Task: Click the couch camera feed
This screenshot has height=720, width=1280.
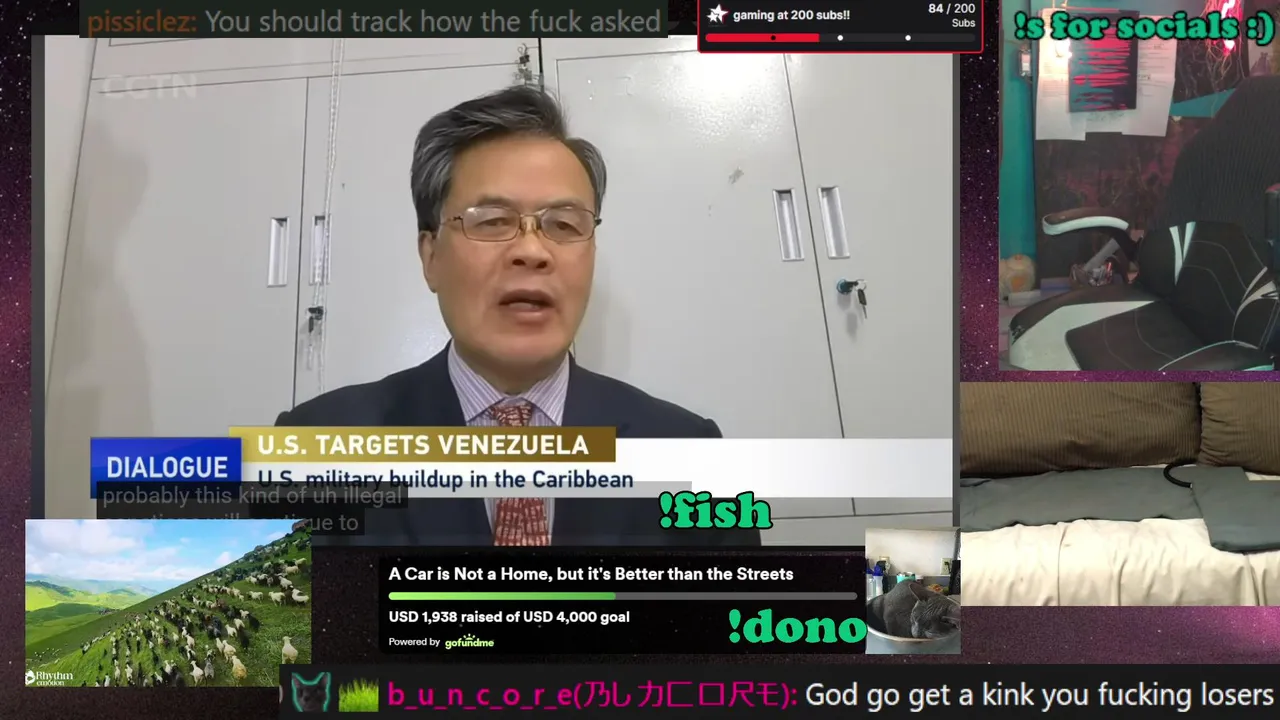Action: pyautogui.click(x=1120, y=494)
